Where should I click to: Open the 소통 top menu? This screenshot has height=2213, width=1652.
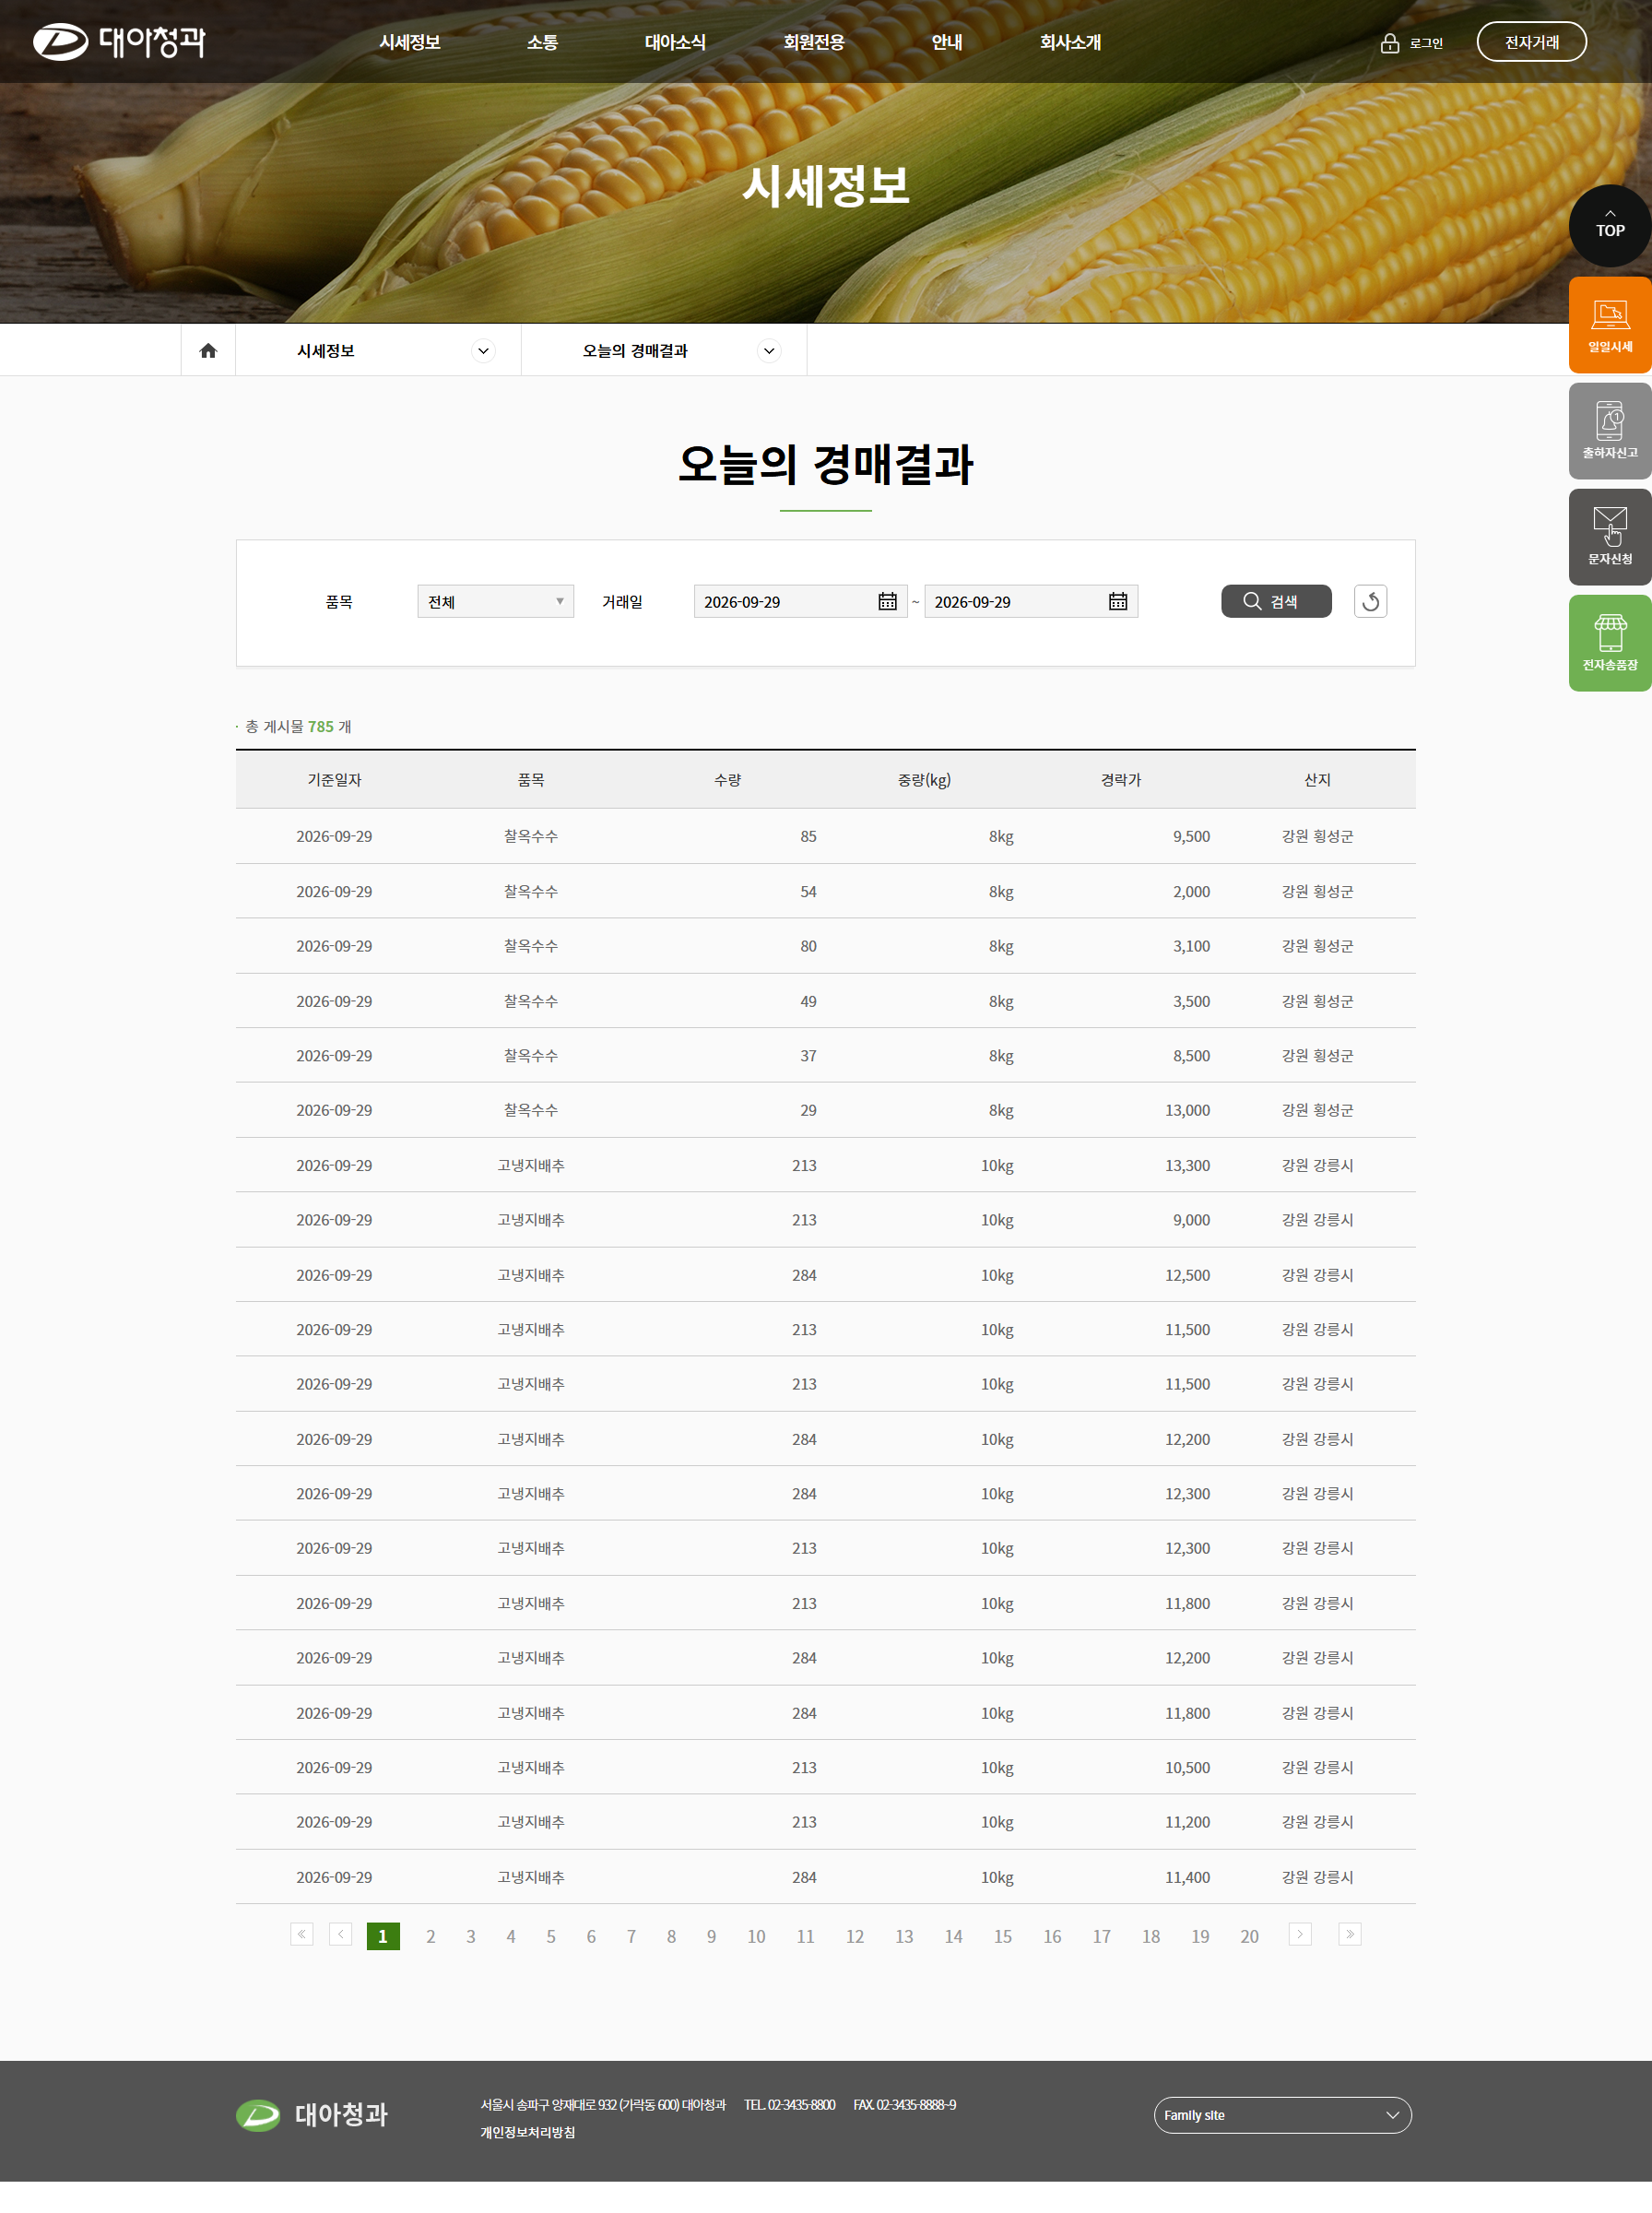542,42
